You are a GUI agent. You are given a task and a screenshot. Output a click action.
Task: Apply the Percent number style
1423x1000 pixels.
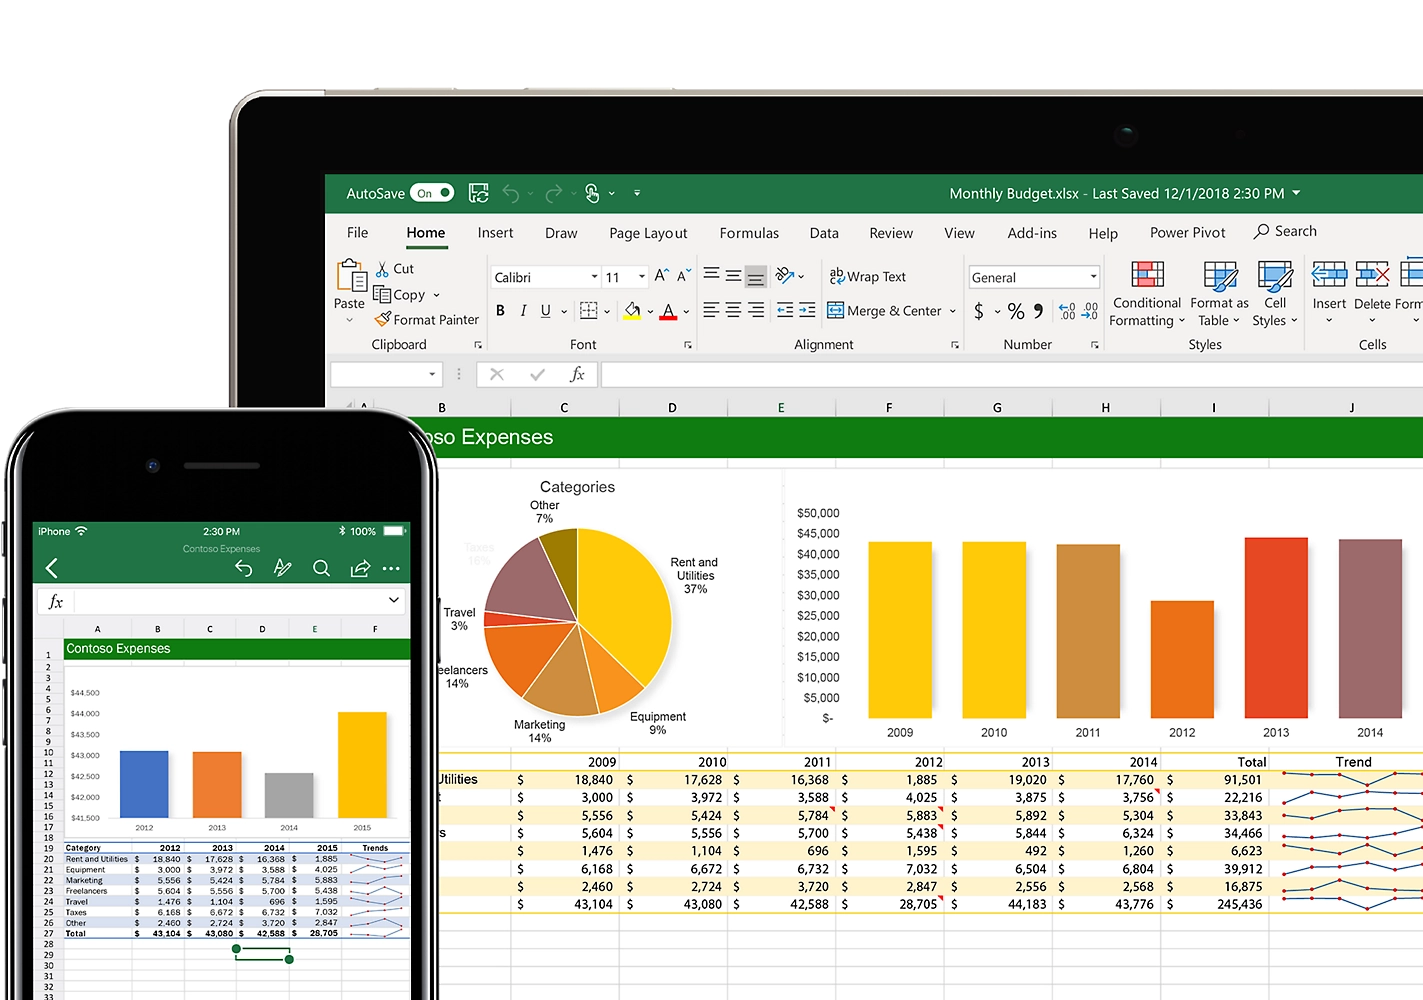[x=1015, y=311]
